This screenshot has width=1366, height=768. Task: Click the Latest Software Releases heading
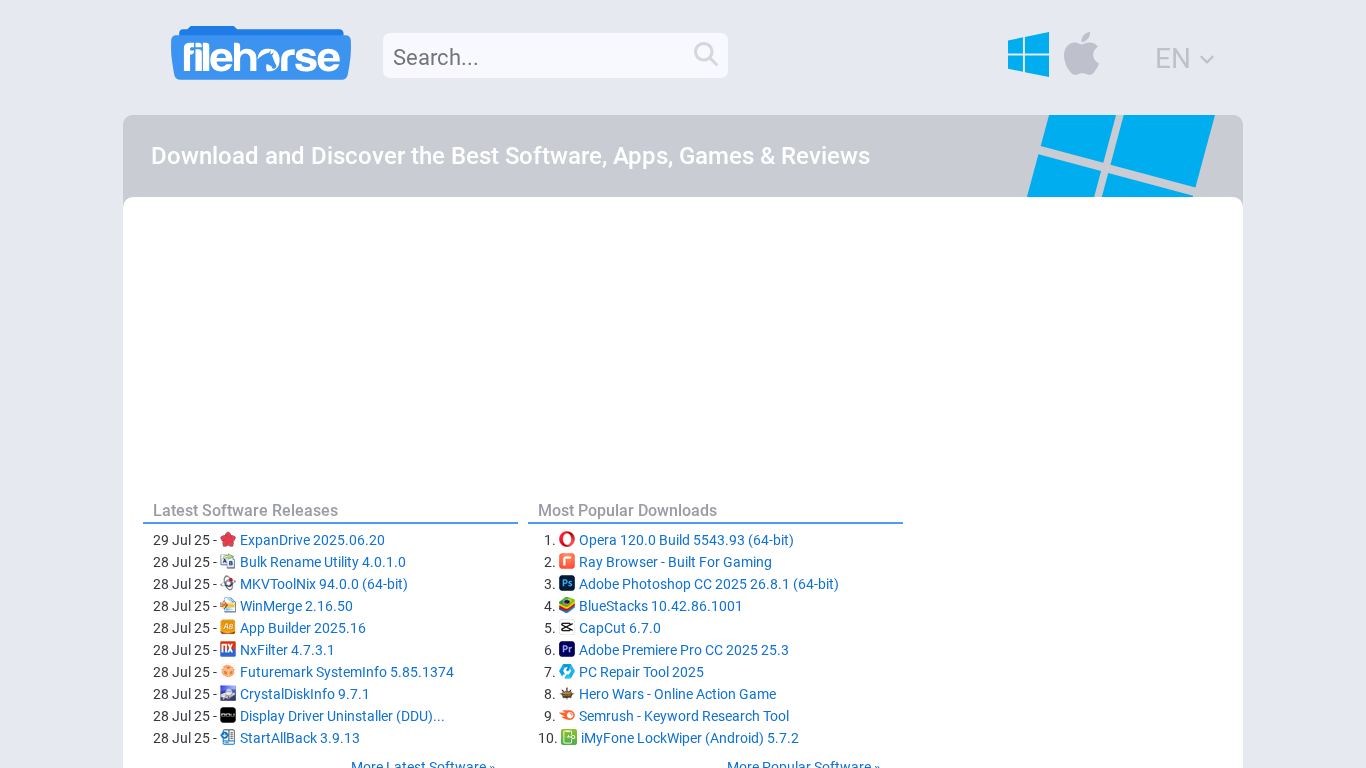[245, 510]
